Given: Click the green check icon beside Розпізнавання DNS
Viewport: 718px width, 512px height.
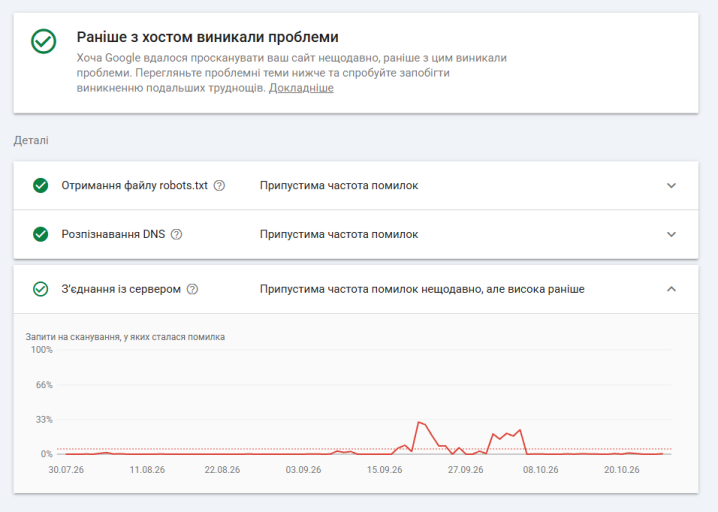Looking at the screenshot, I should [x=41, y=234].
